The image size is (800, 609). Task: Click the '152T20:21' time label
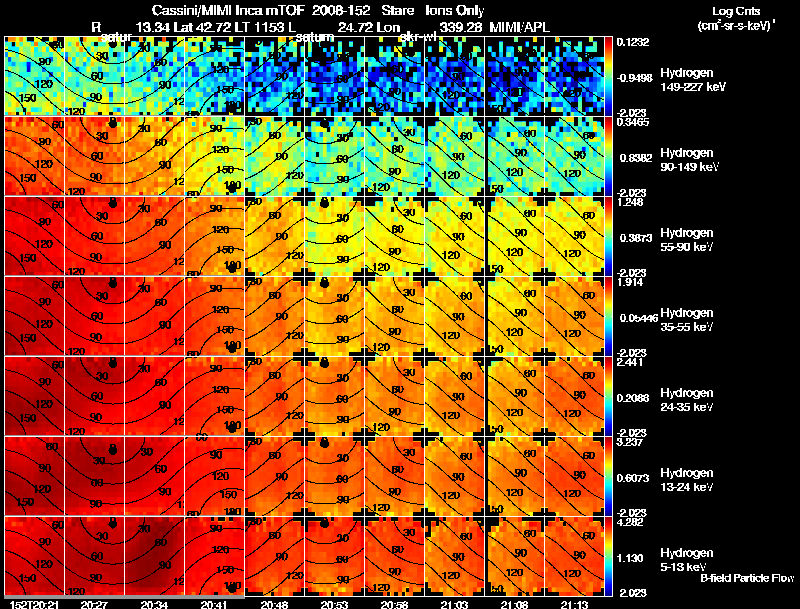tap(33, 604)
